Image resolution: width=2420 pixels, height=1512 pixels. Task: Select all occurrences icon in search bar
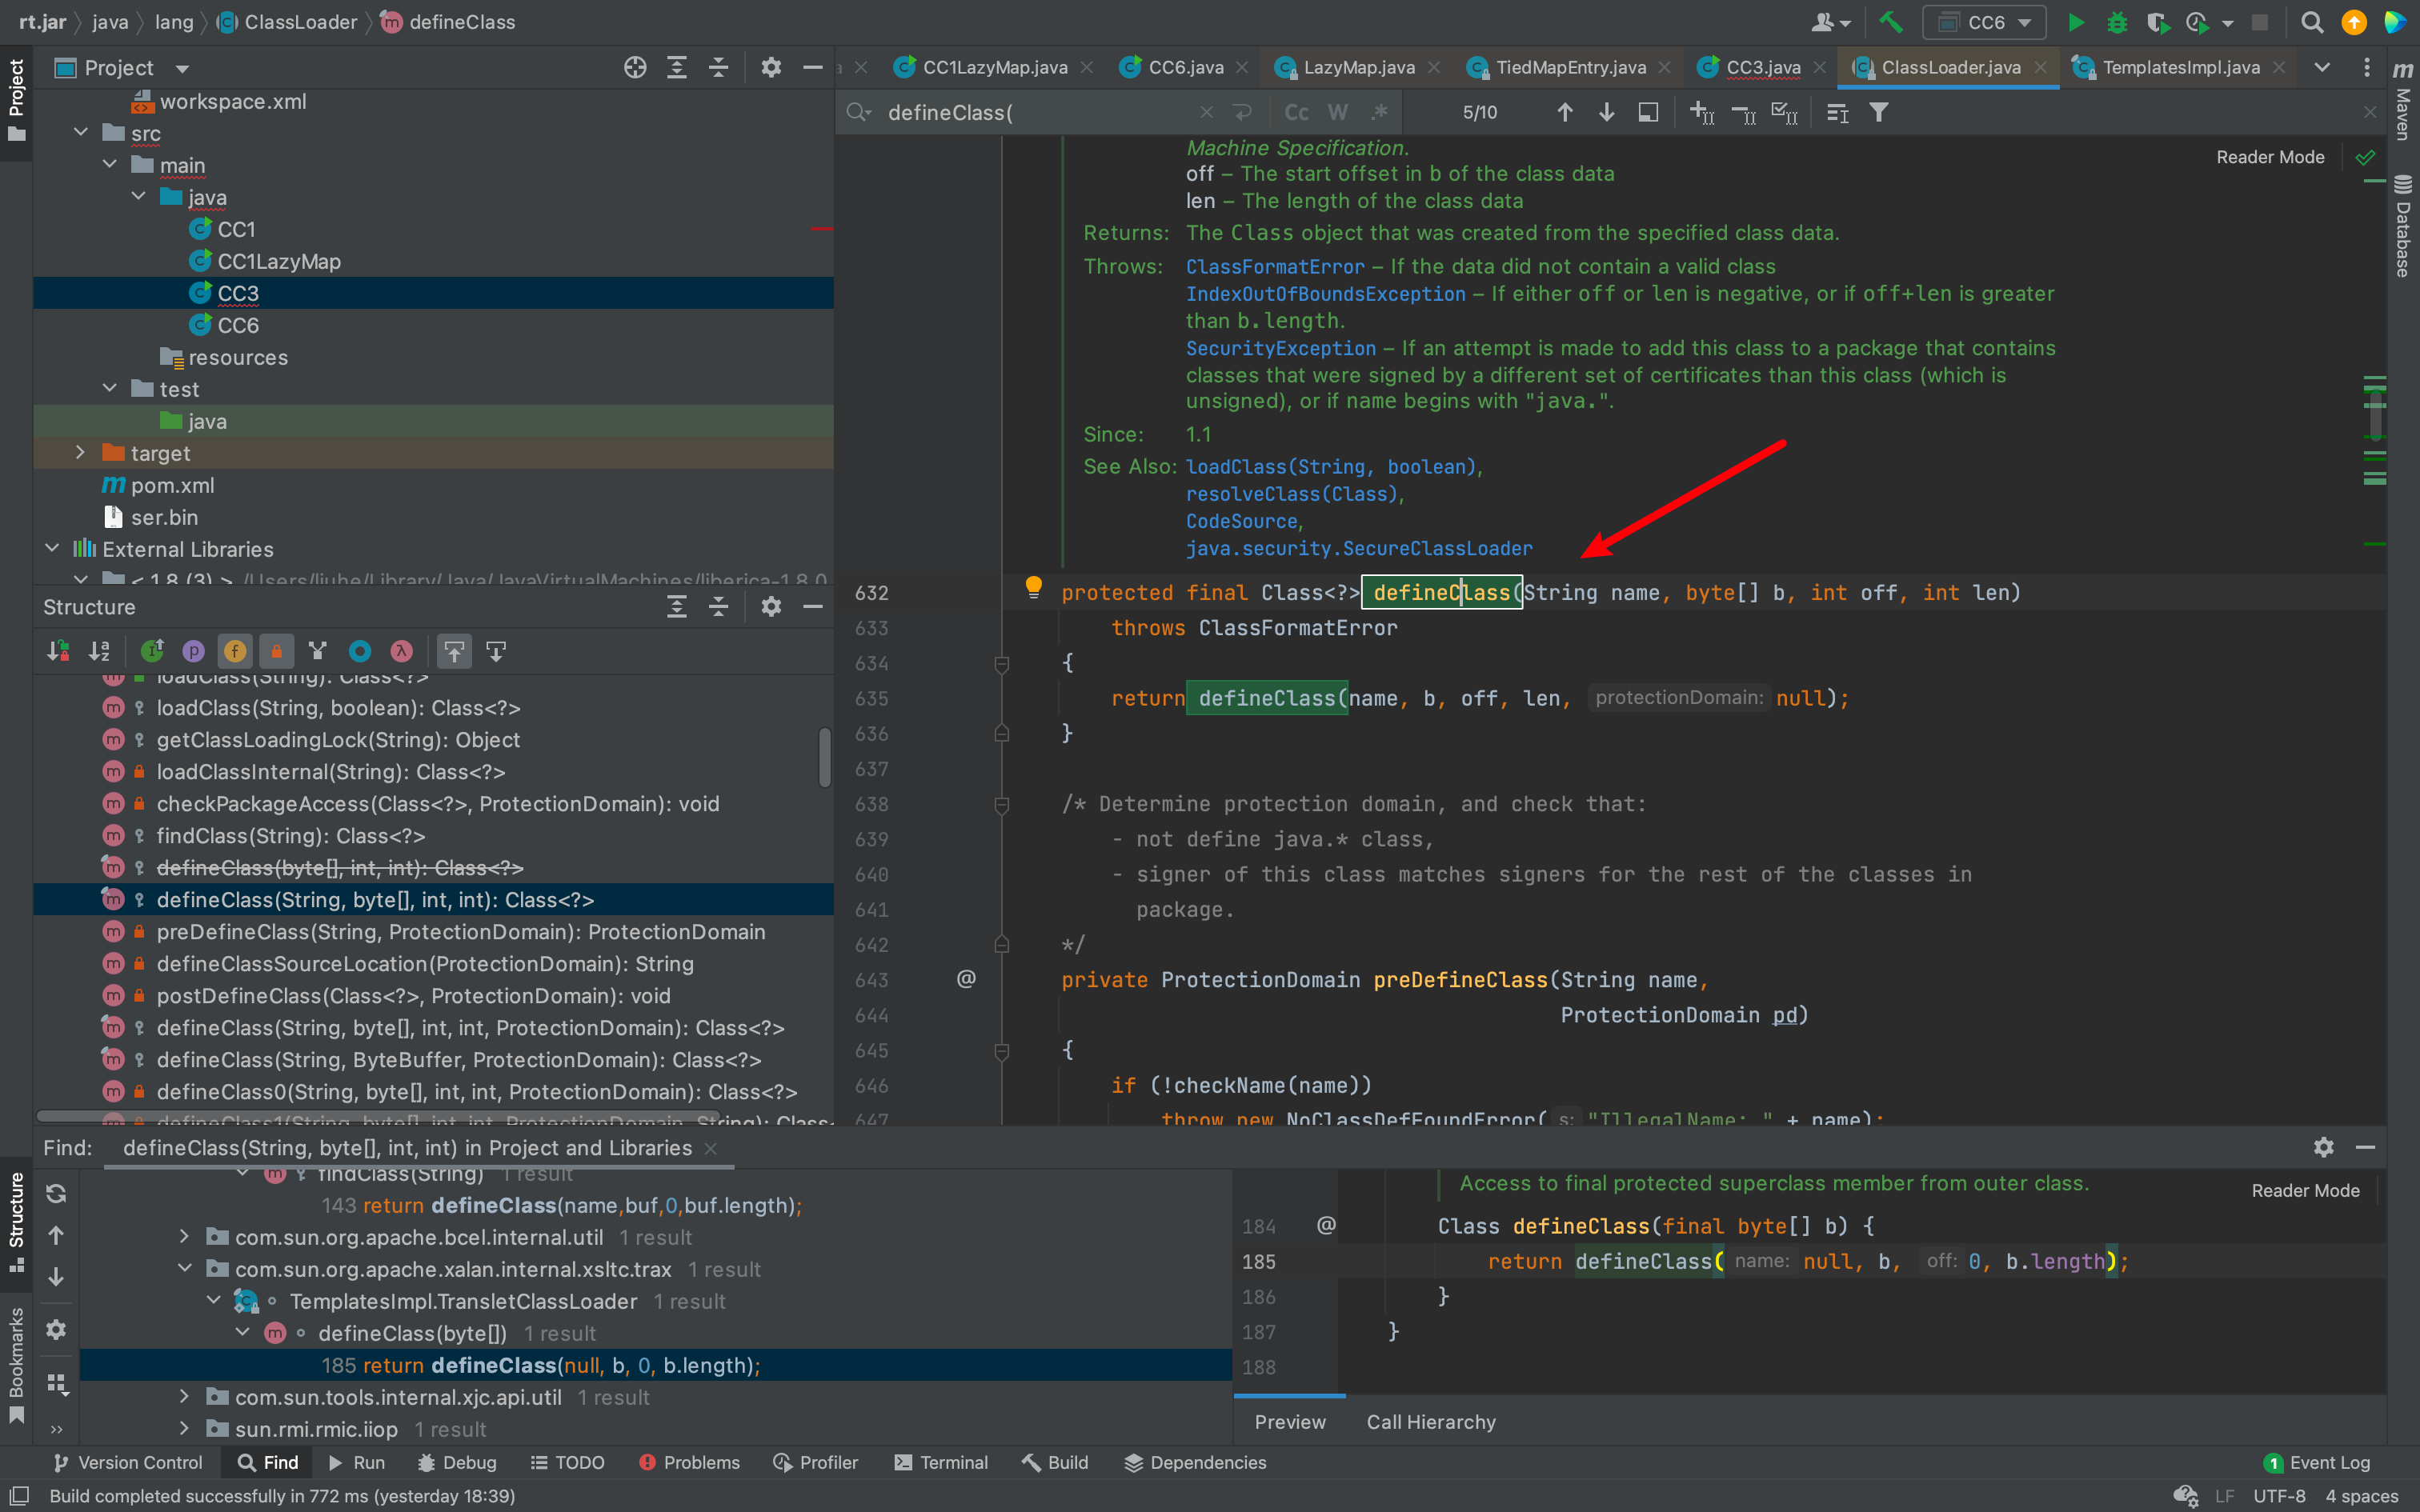(x=1784, y=112)
